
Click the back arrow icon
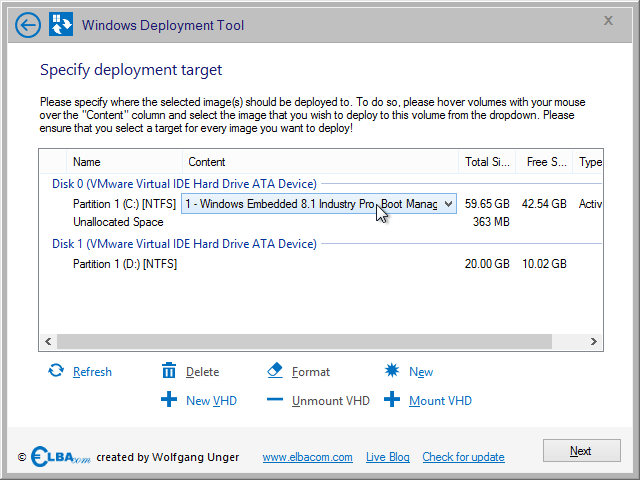[x=28, y=25]
